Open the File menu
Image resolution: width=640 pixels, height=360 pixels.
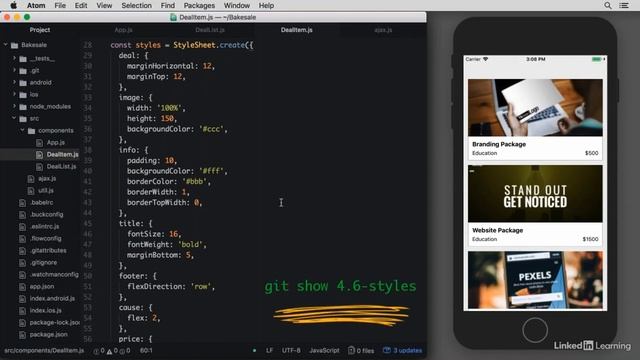[x=60, y=5]
